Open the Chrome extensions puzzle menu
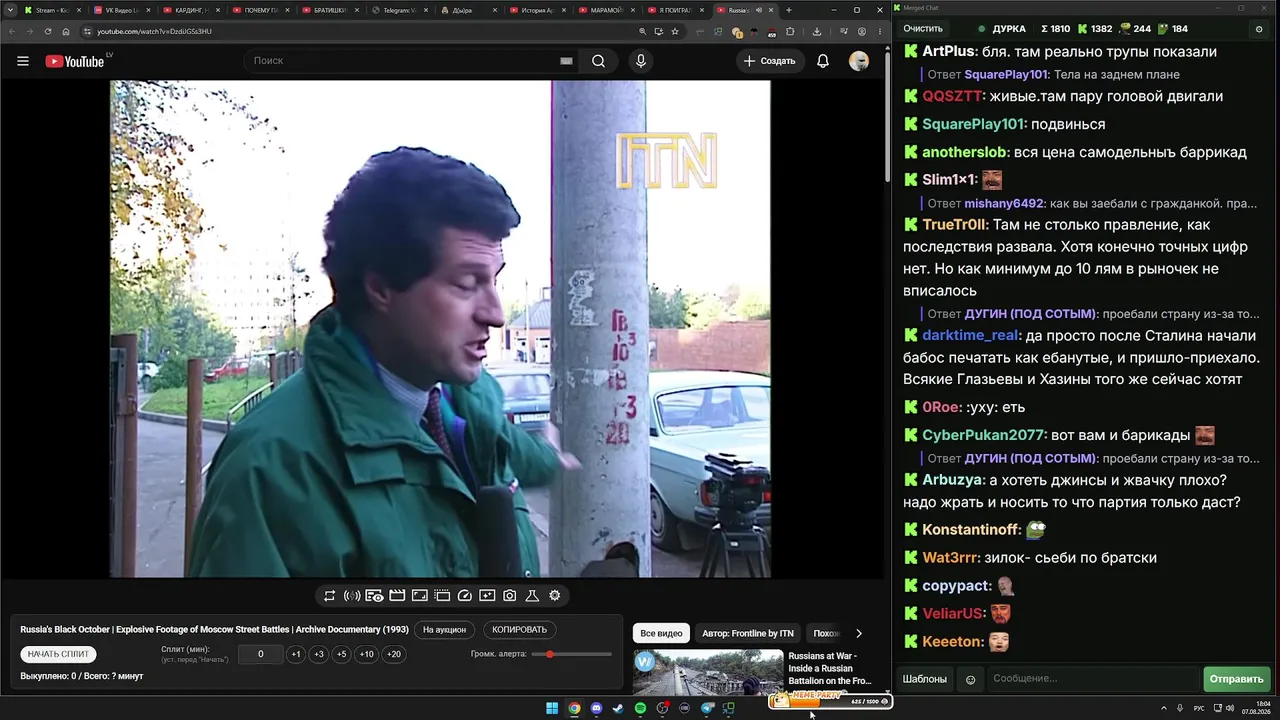The height and width of the screenshot is (720, 1280). click(x=790, y=31)
